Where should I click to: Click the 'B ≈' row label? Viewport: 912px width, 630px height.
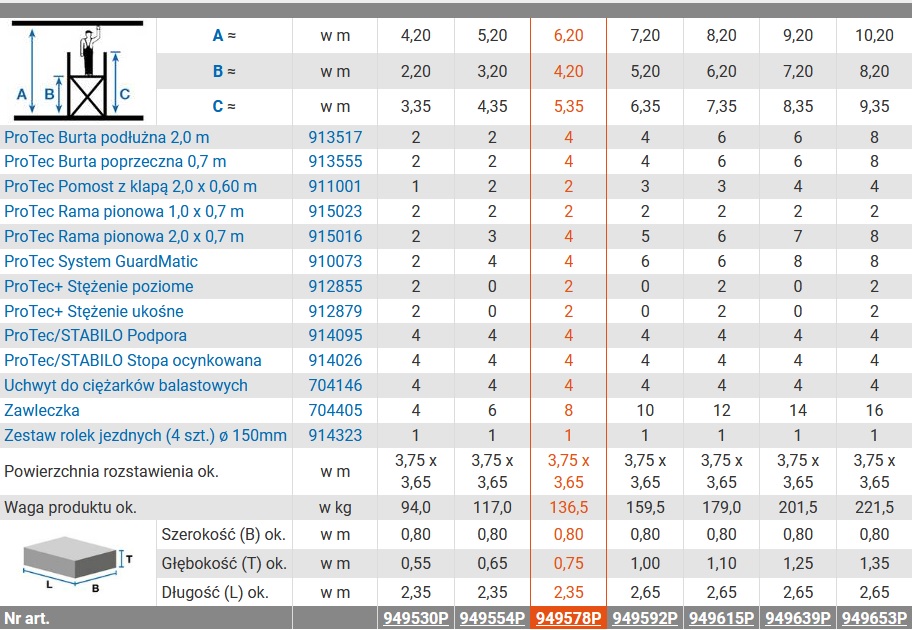(x=224, y=71)
